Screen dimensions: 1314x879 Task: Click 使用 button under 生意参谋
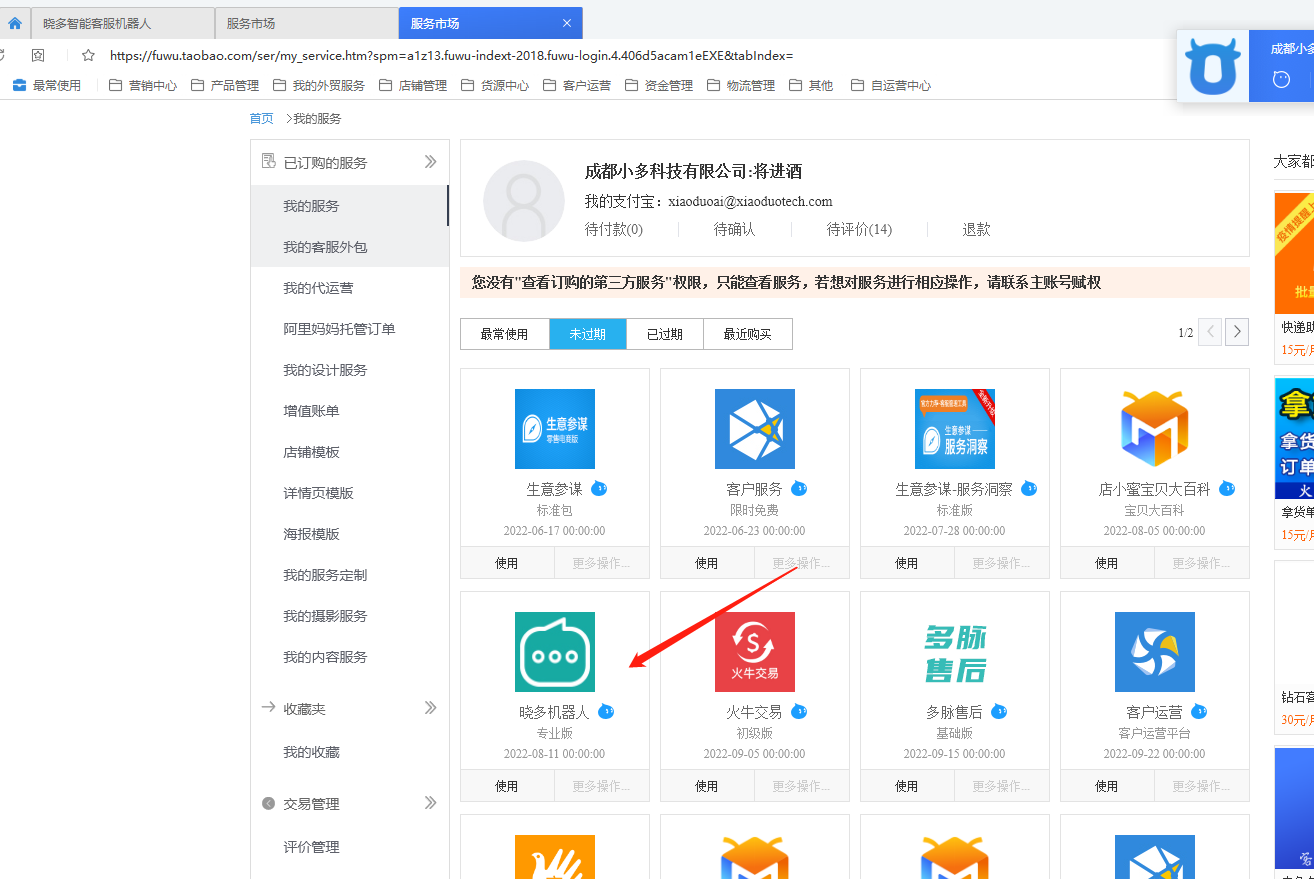point(507,563)
